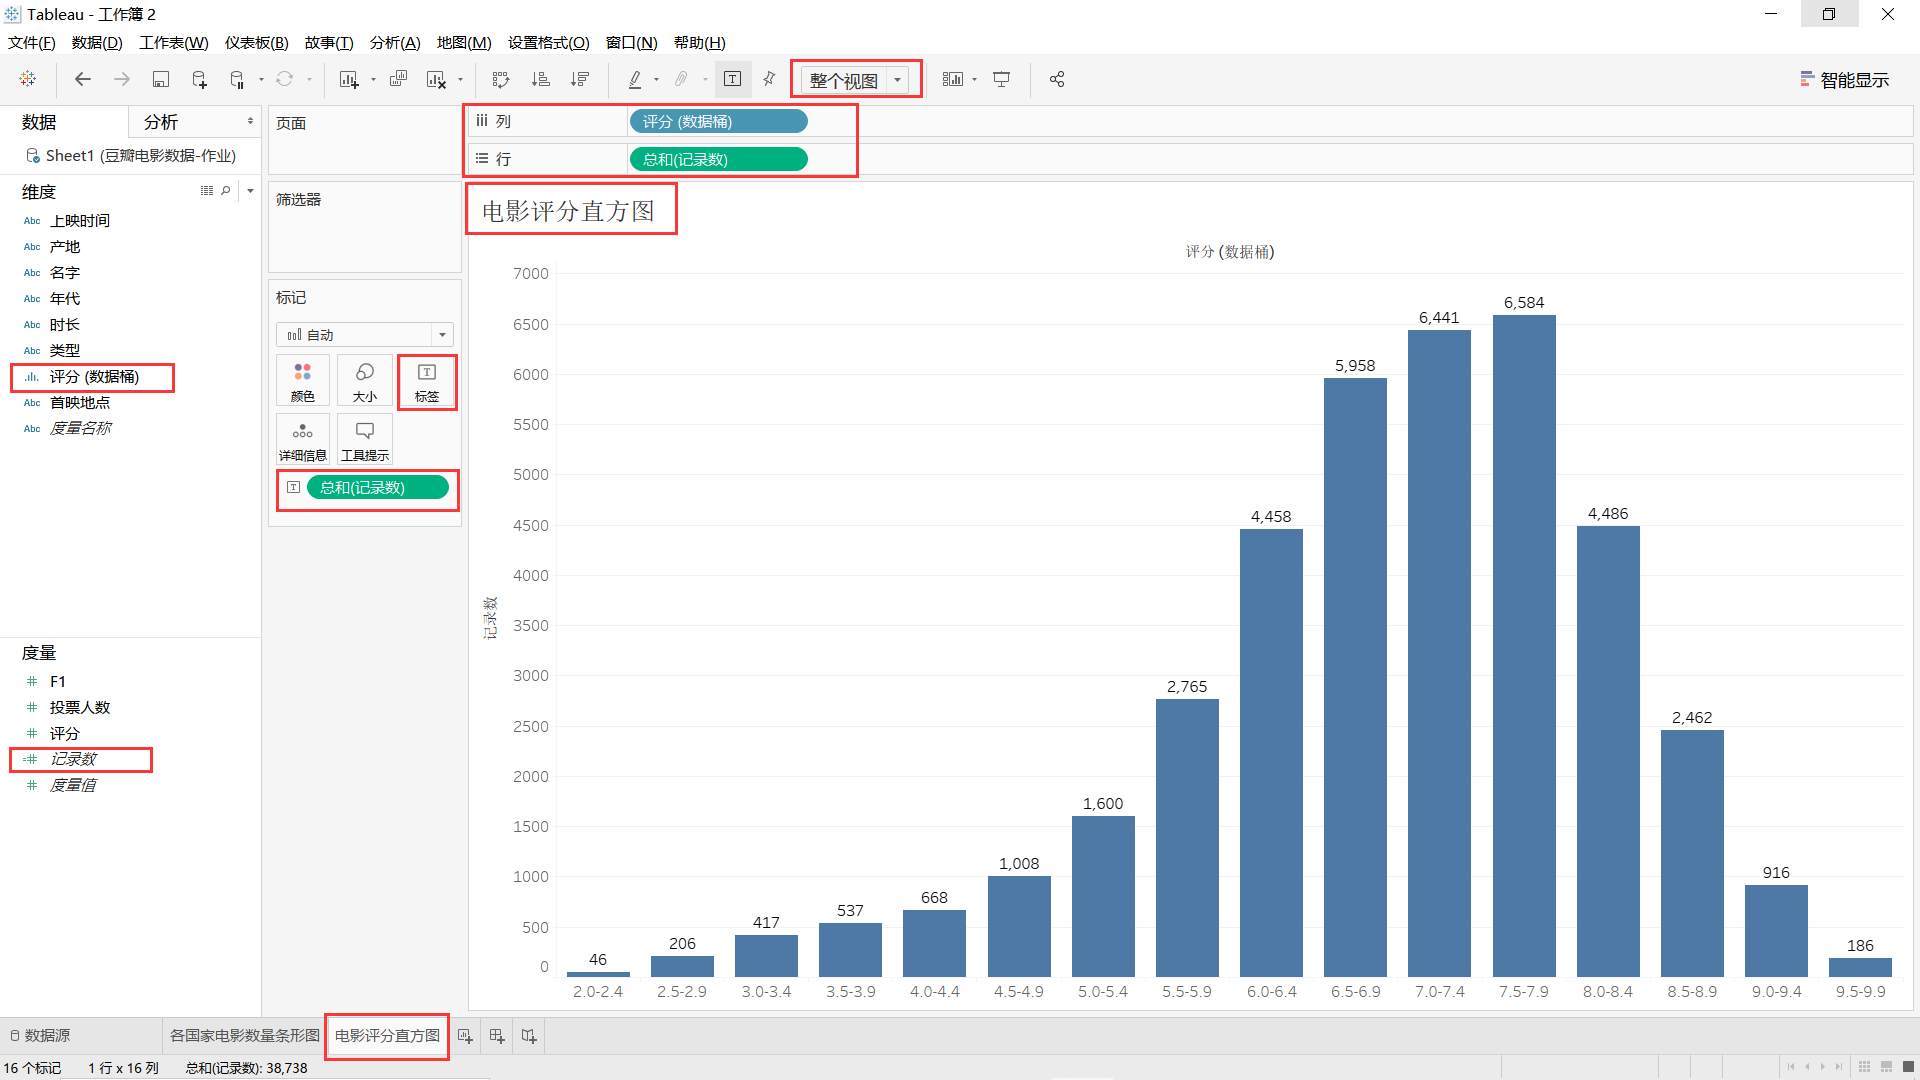1920x1080 pixels.
Task: Click the 标签 label button on marks card
Action: pyautogui.click(x=427, y=382)
